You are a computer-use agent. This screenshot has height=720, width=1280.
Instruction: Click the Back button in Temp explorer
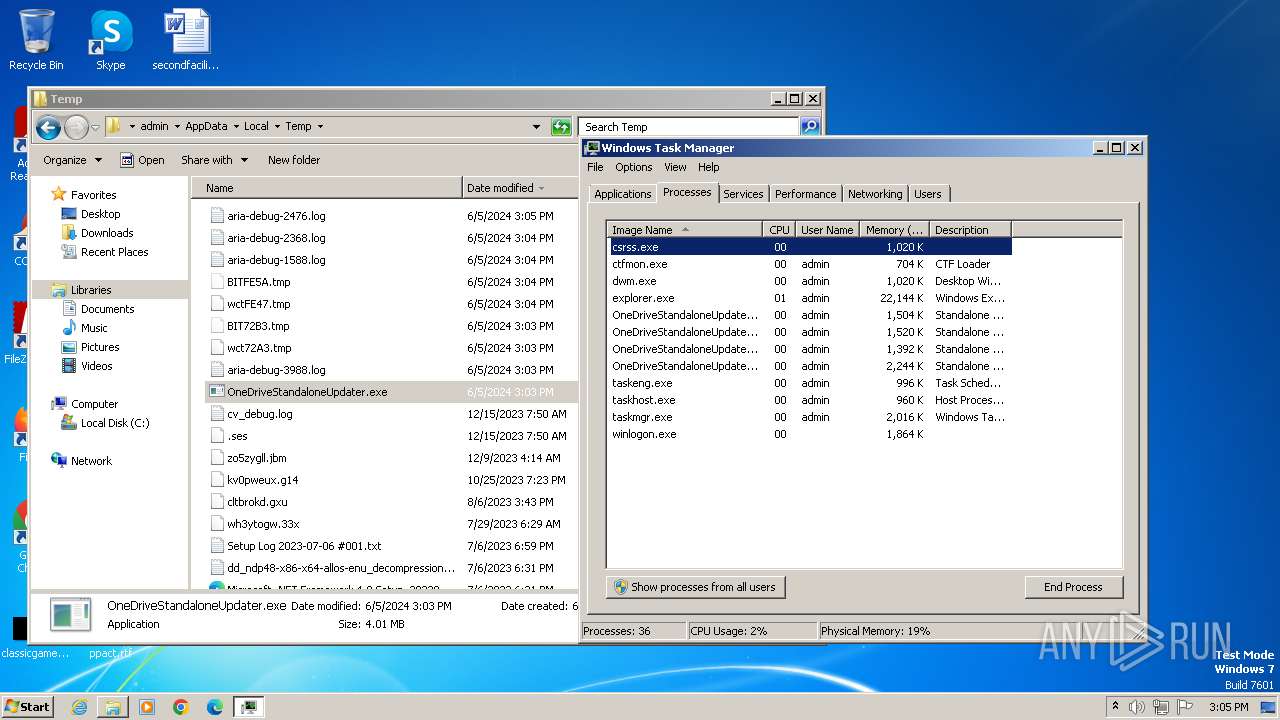(48, 127)
